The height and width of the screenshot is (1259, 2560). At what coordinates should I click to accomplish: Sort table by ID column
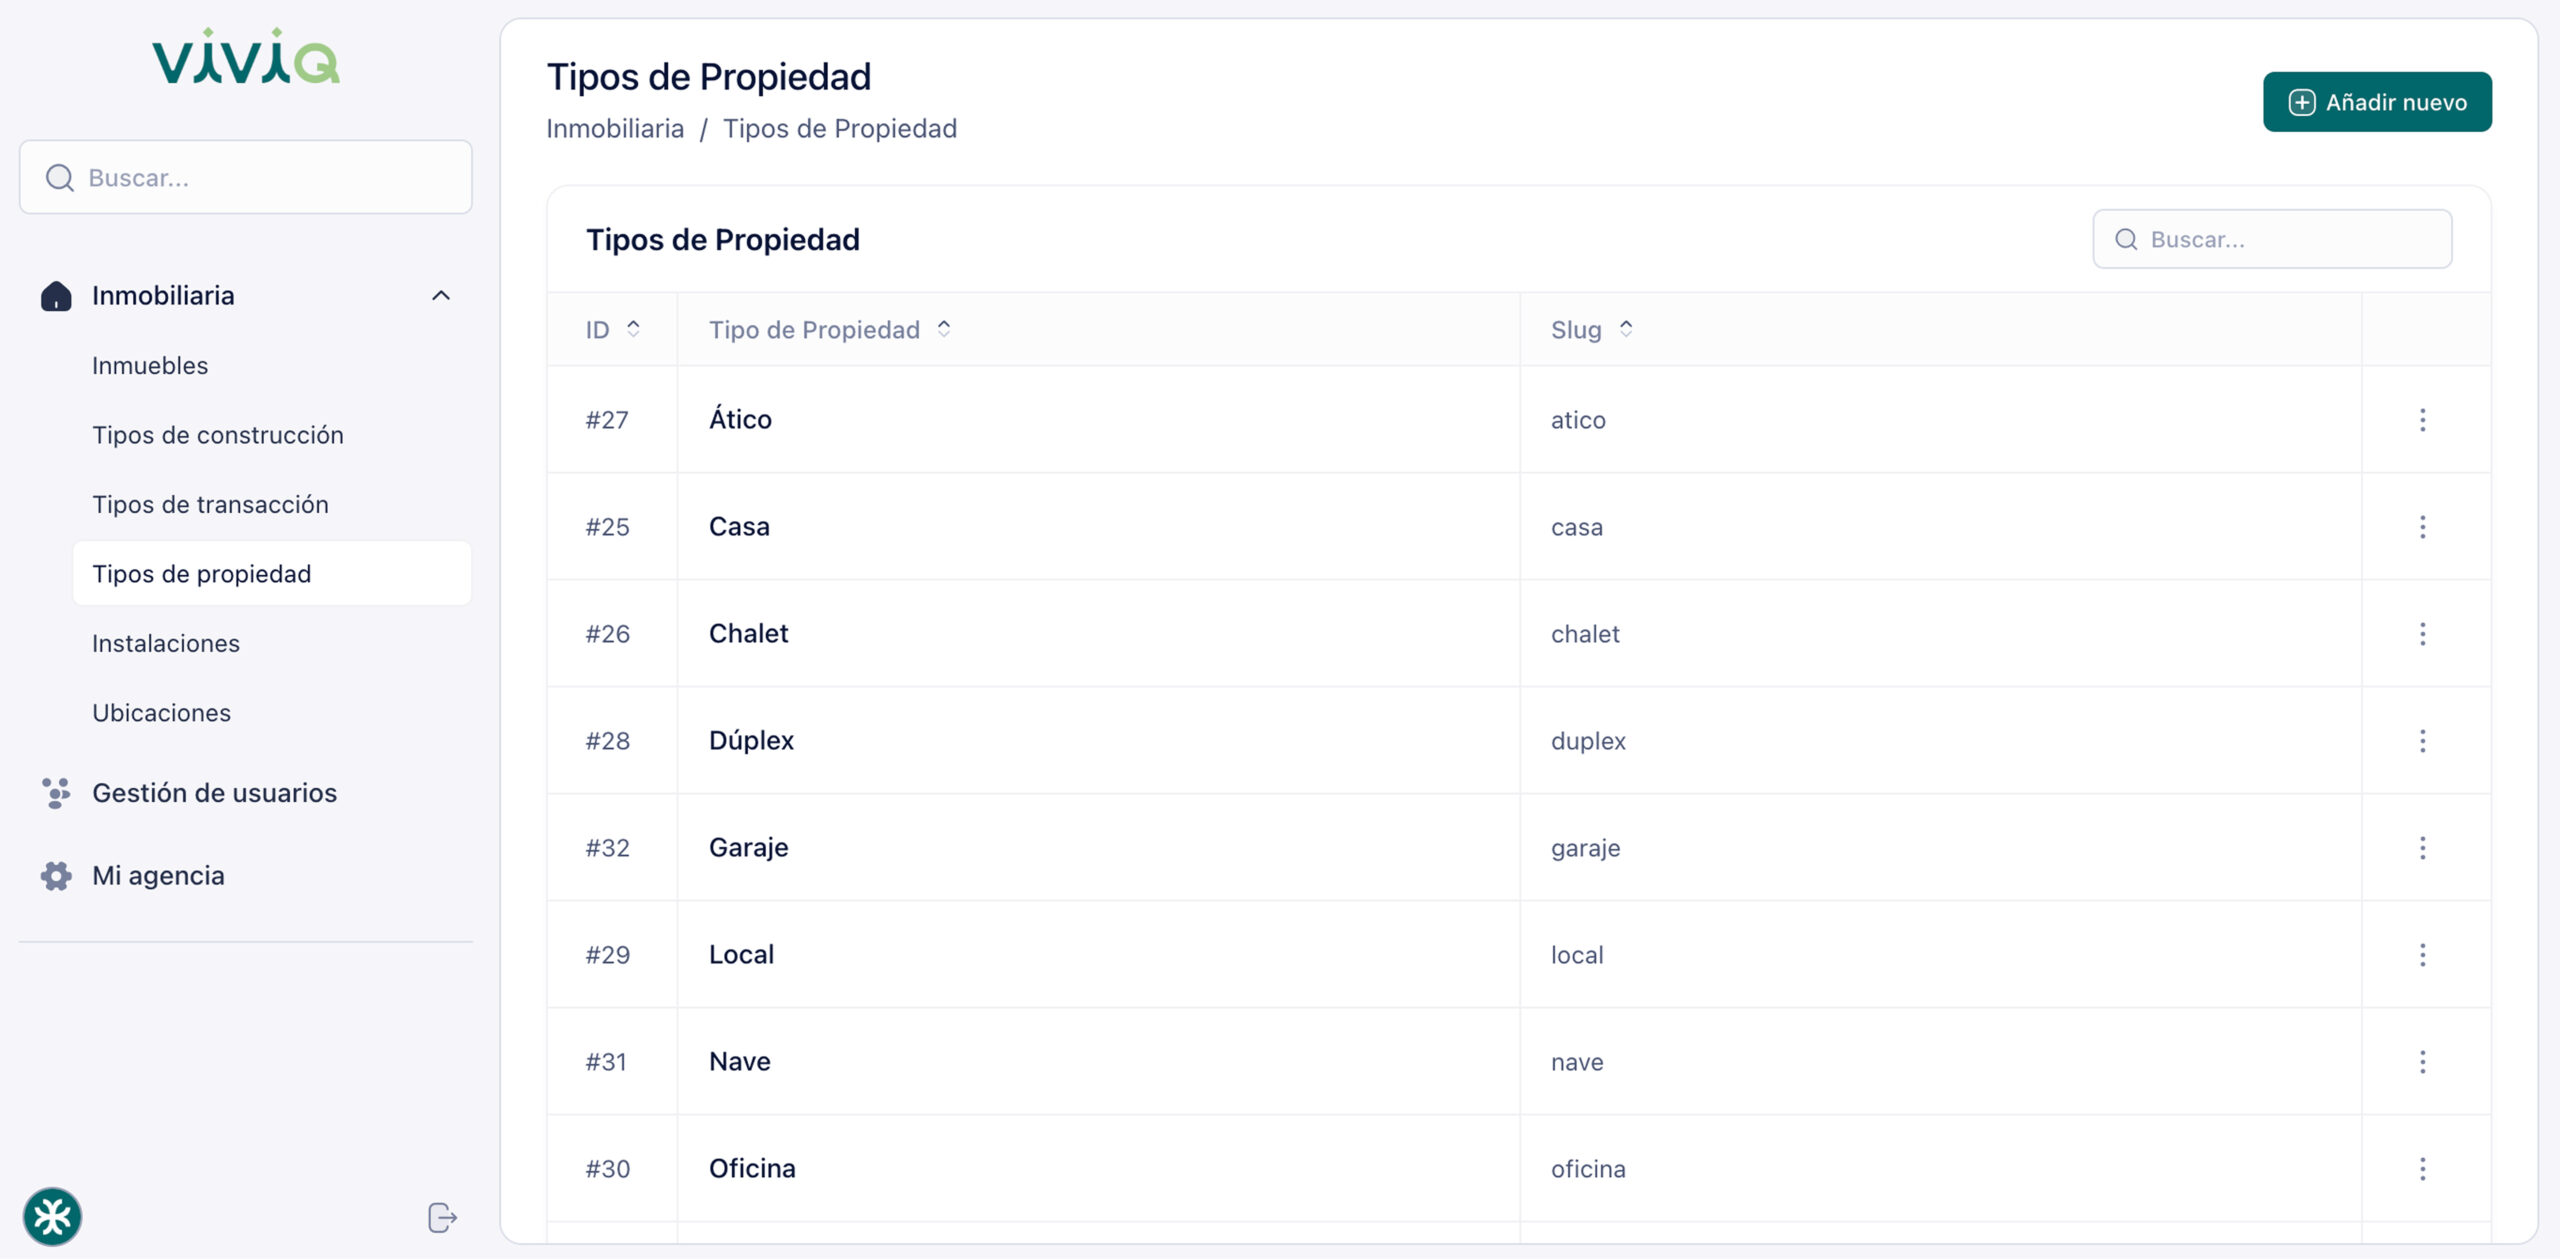coord(633,329)
